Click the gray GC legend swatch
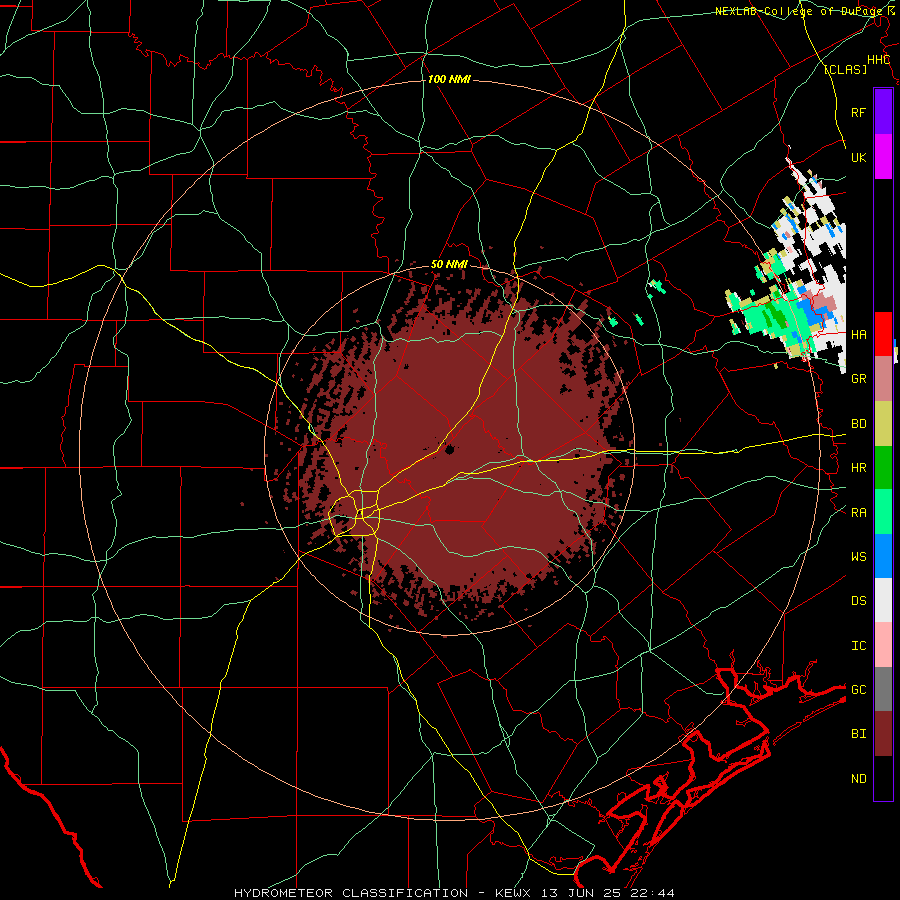This screenshot has height=900, width=900. point(883,689)
